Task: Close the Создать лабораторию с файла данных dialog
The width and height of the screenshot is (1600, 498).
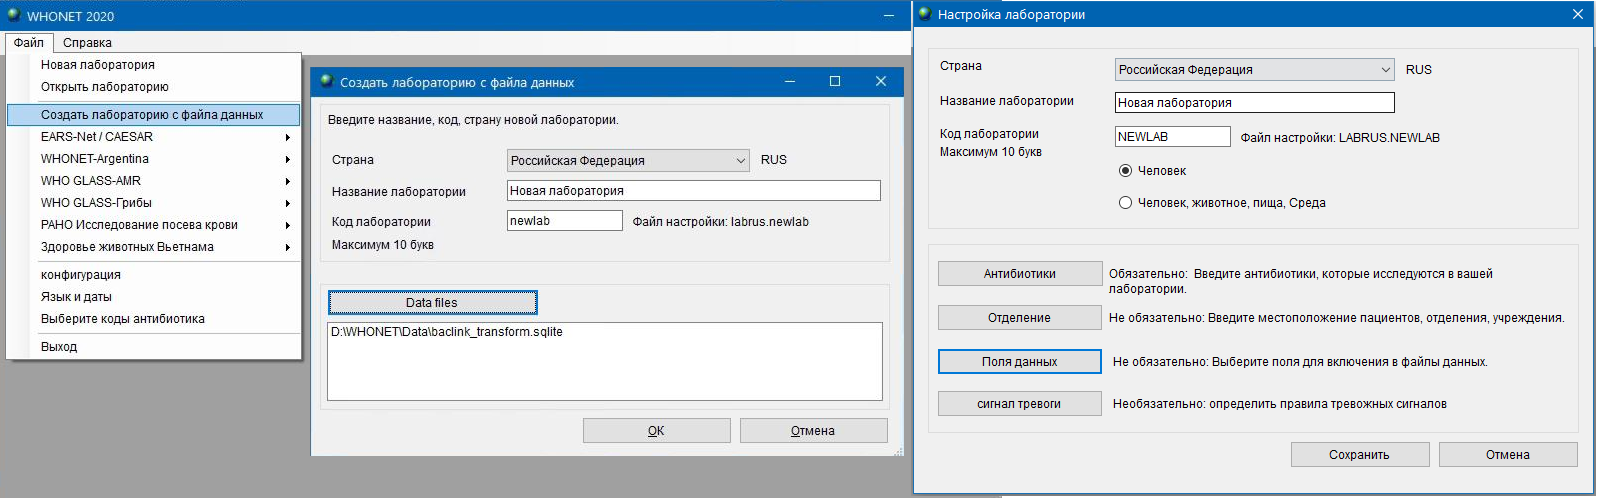Action: 880,81
